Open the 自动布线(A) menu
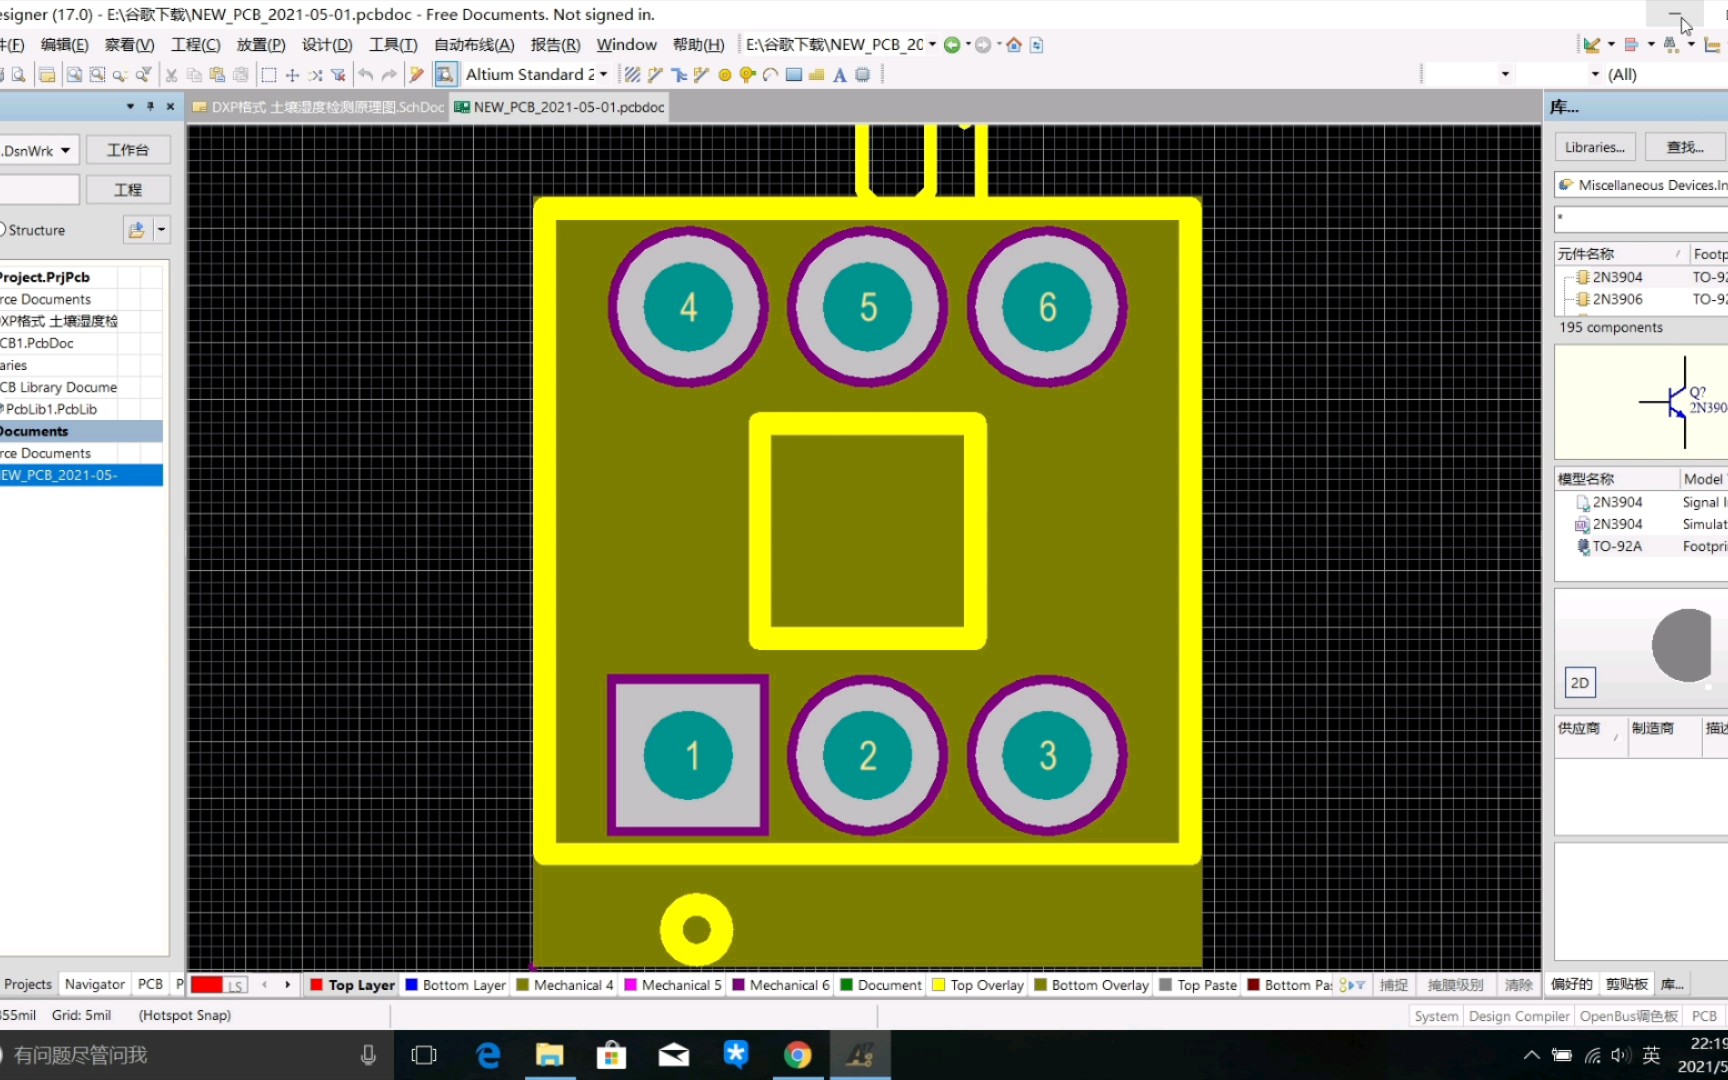Image resolution: width=1728 pixels, height=1080 pixels. pyautogui.click(x=473, y=44)
